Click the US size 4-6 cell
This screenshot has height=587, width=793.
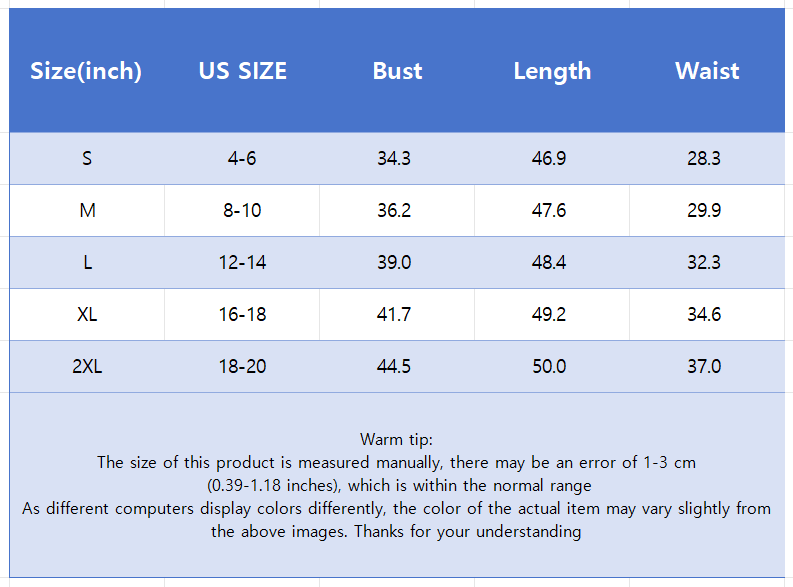point(242,158)
